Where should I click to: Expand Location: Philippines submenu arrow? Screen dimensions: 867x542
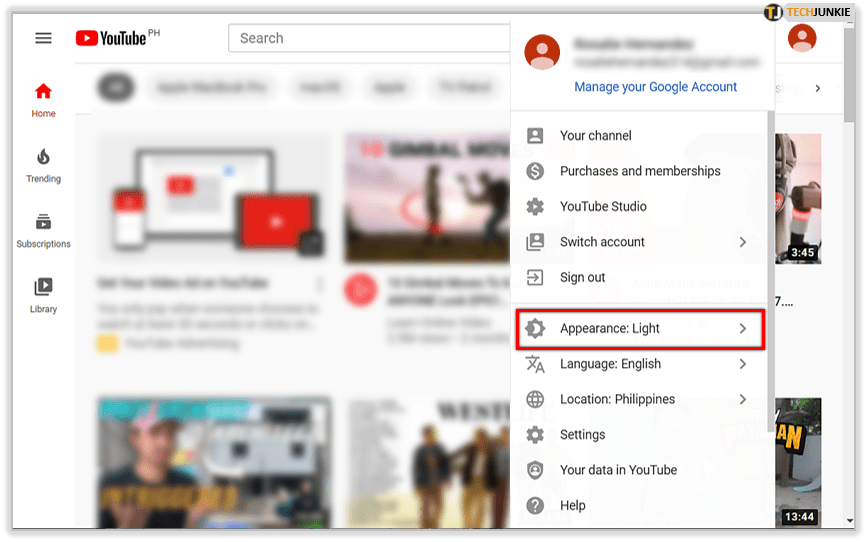tap(742, 399)
